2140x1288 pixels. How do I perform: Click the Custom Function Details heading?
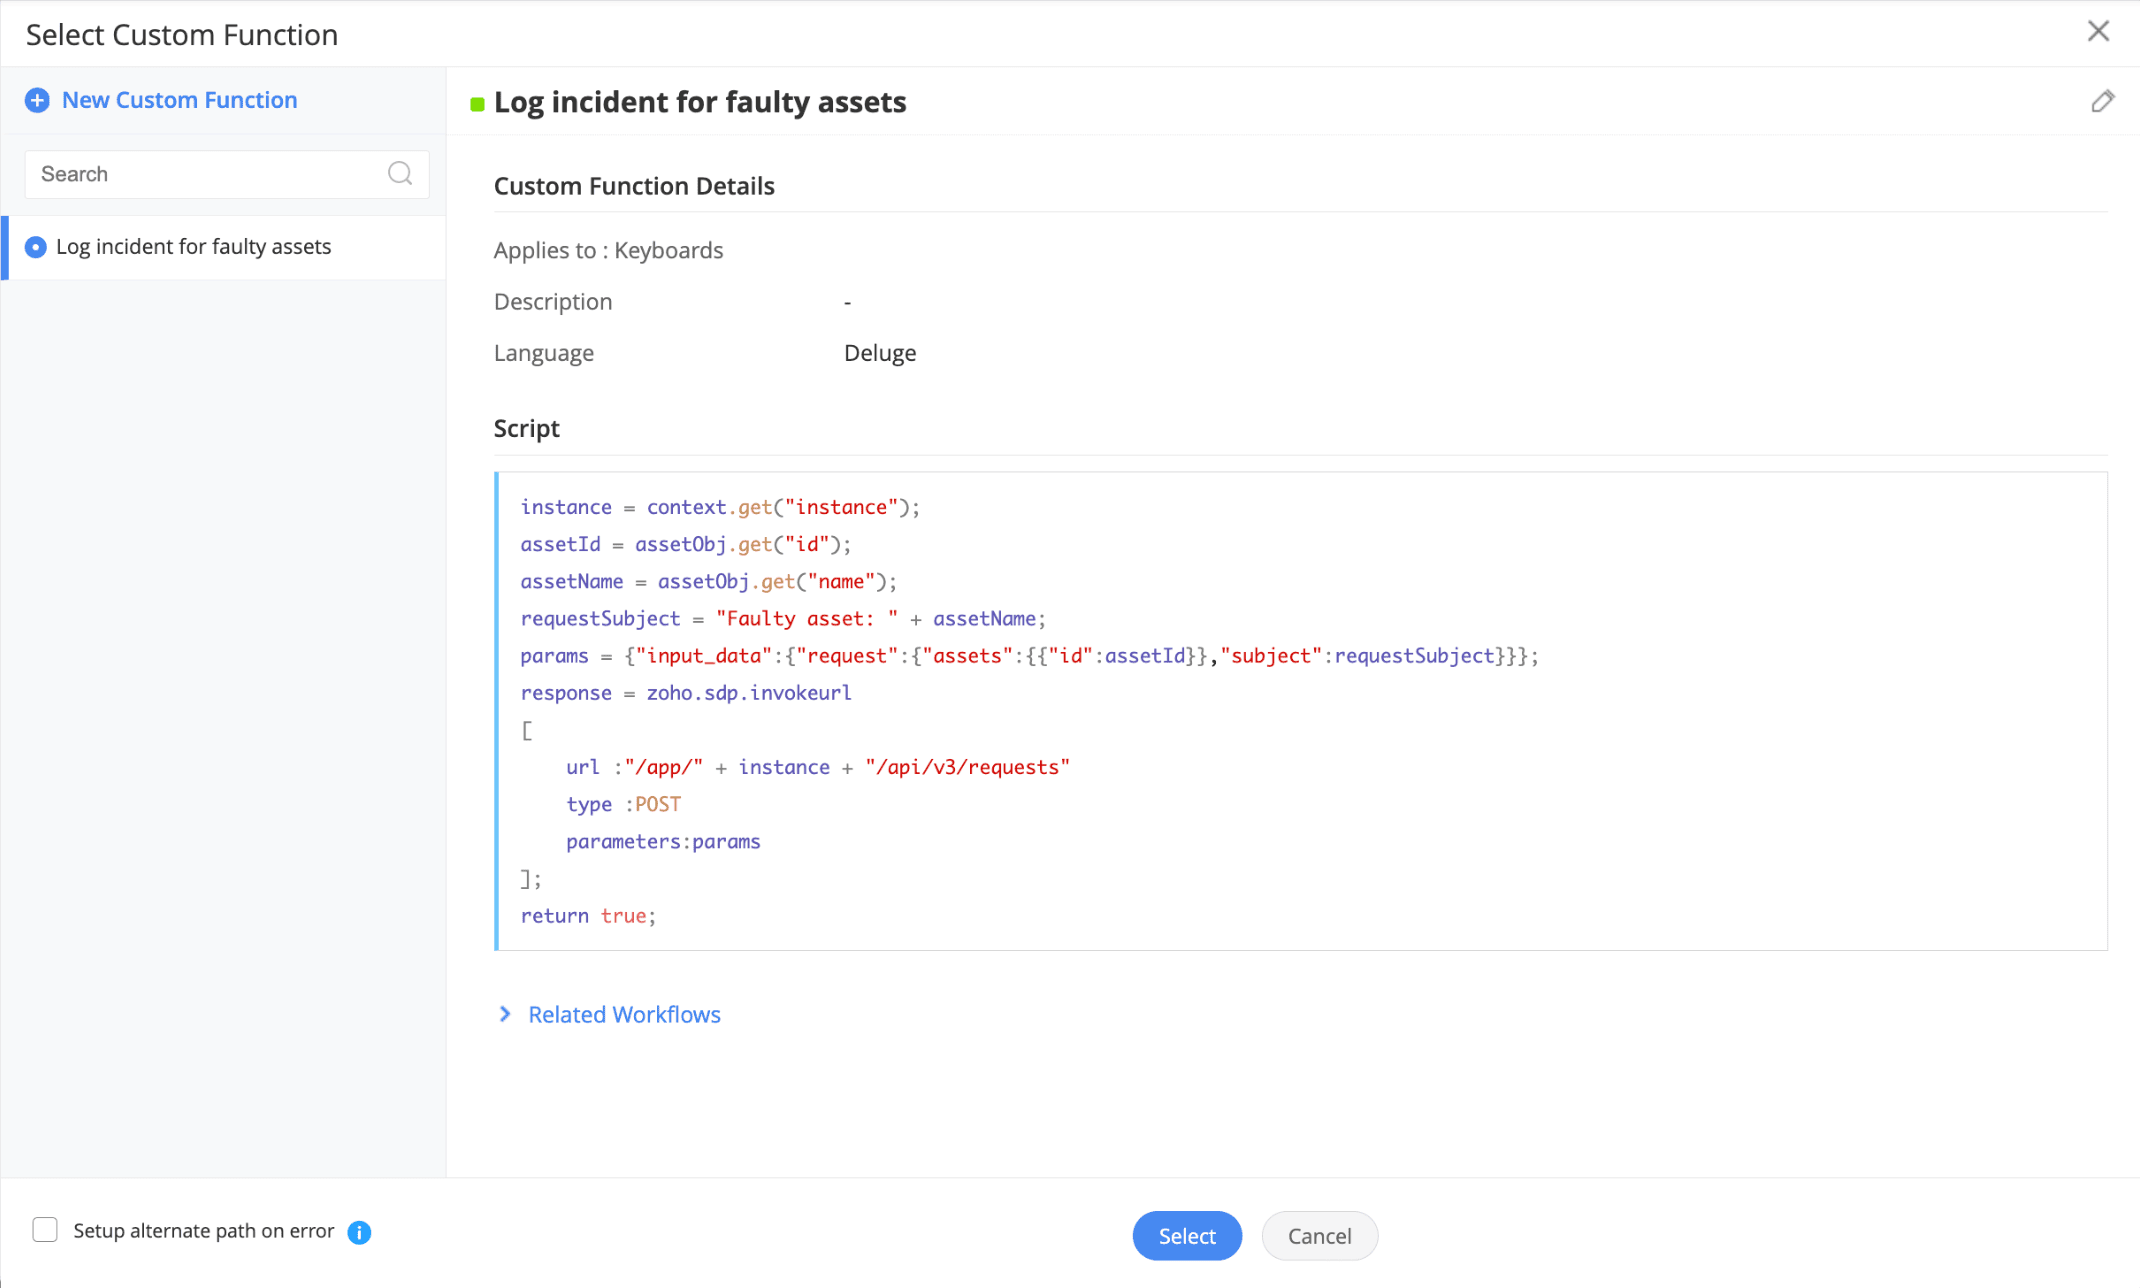tap(634, 186)
